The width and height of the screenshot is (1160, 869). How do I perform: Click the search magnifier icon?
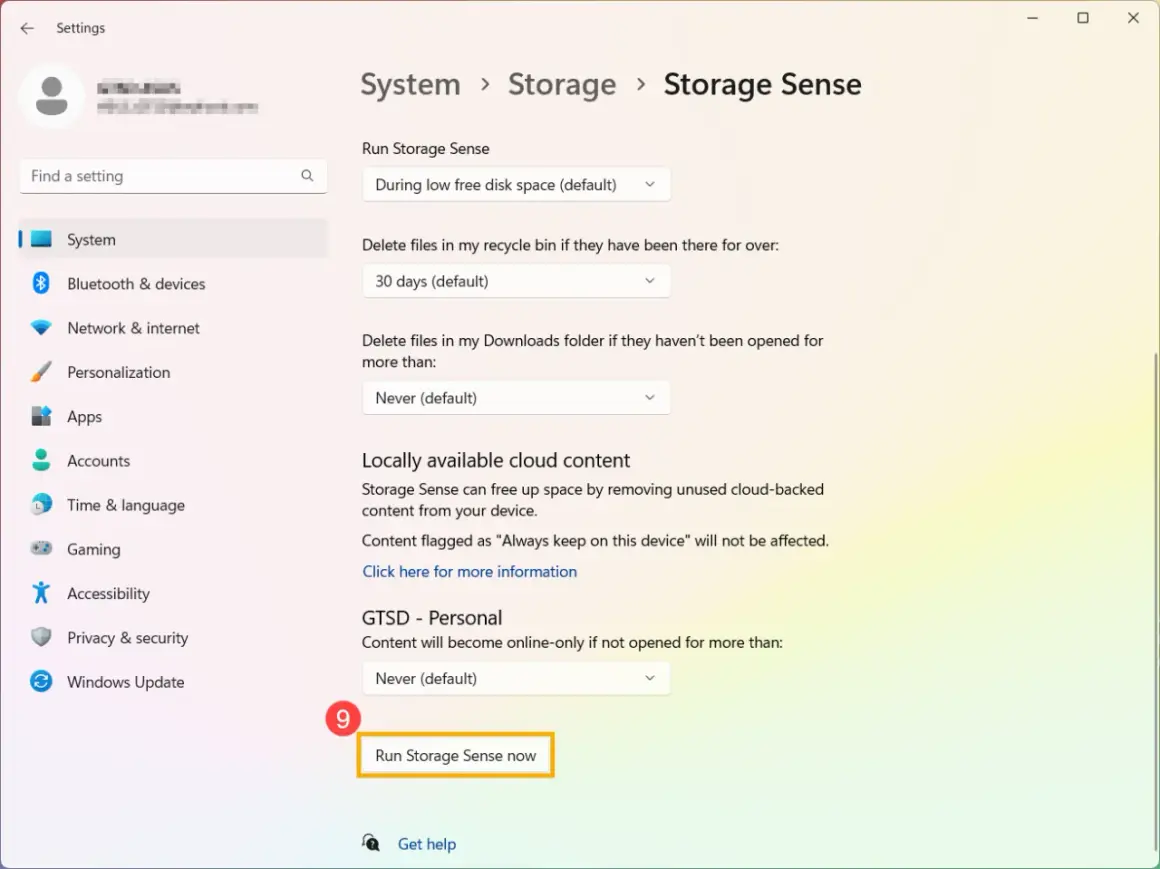(307, 175)
